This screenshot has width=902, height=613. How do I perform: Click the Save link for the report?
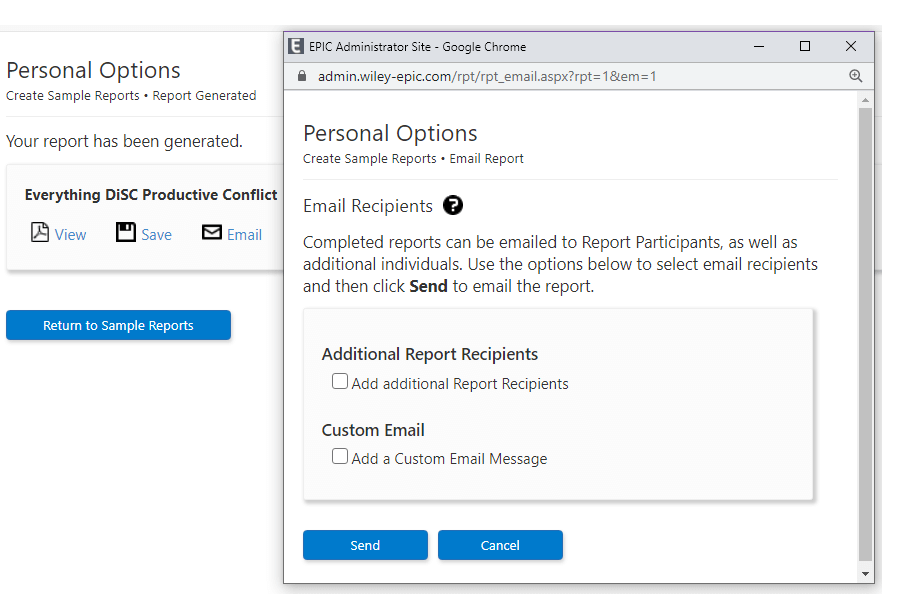coord(156,235)
